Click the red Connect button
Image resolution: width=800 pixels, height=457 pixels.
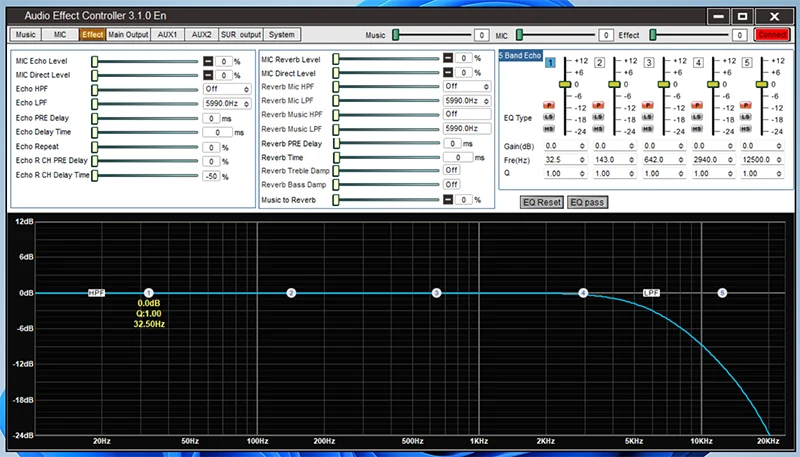772,35
